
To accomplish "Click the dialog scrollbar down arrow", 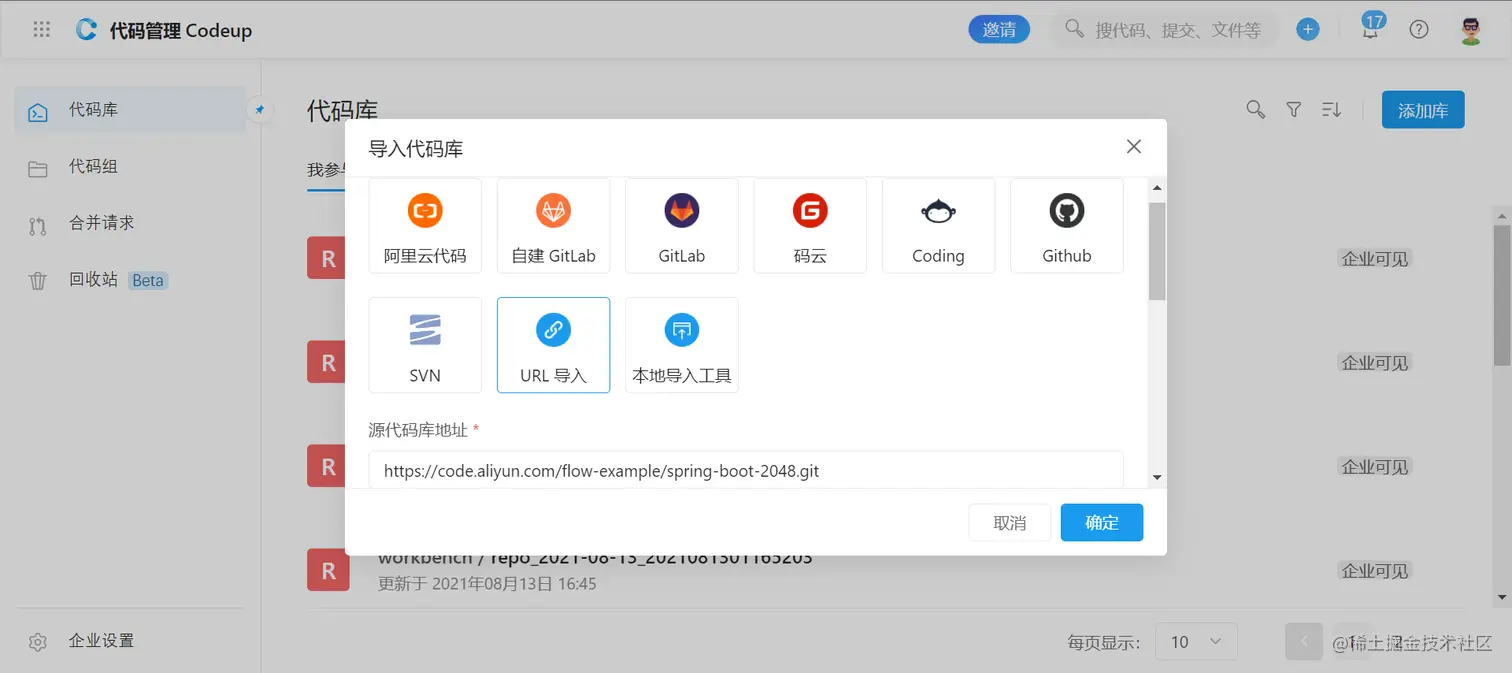I will (x=1157, y=478).
